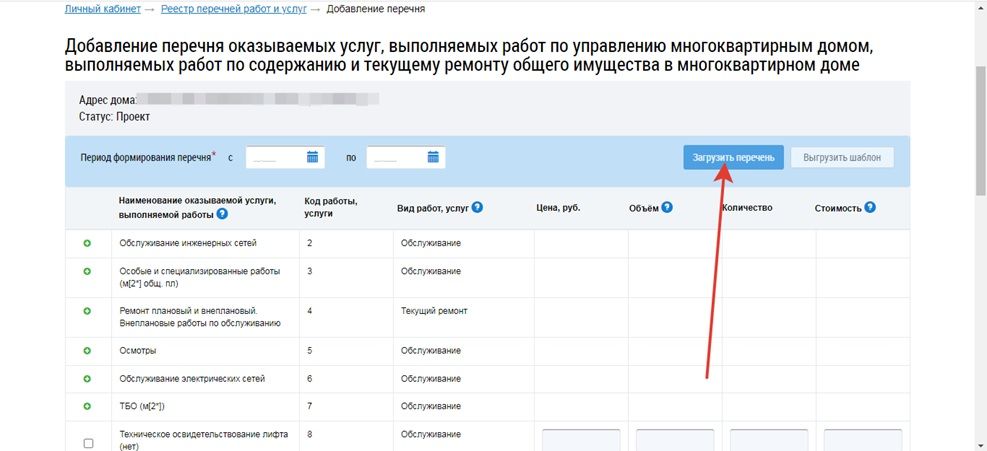
Task: Click Код работы, услуги header
Action: 331,207
